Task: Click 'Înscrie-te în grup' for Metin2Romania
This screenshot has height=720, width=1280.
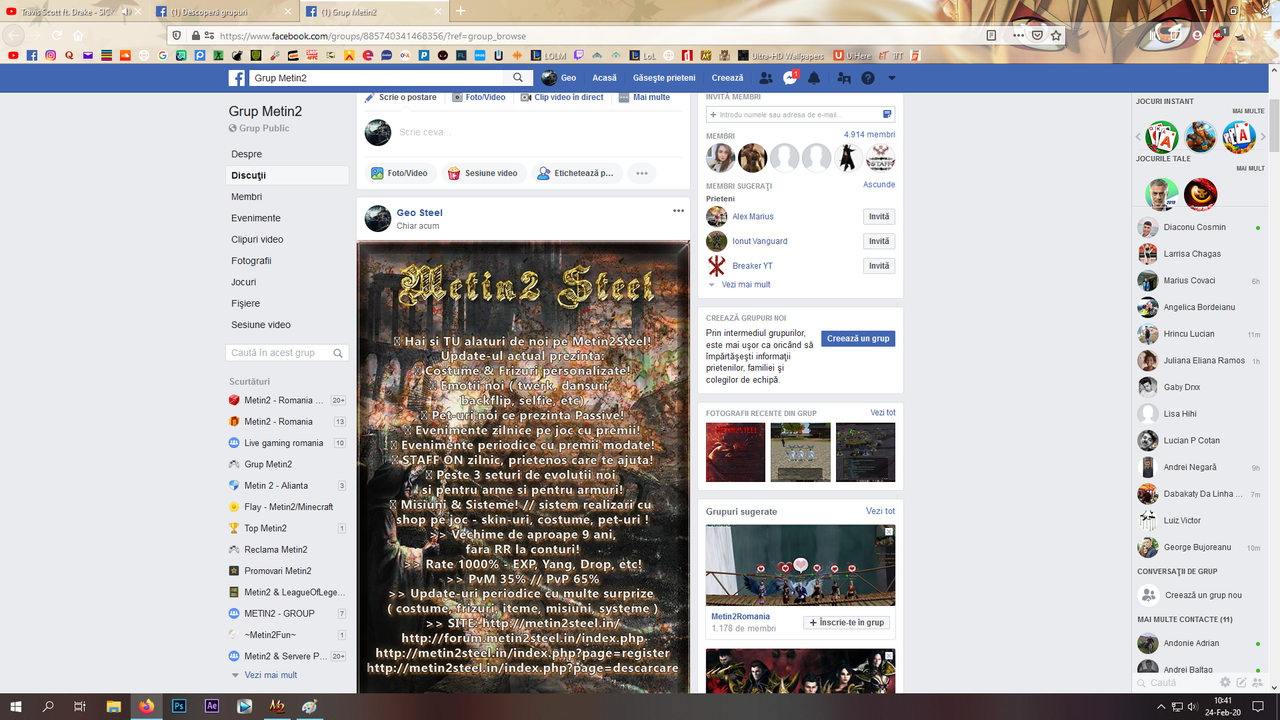Action: 847,622
